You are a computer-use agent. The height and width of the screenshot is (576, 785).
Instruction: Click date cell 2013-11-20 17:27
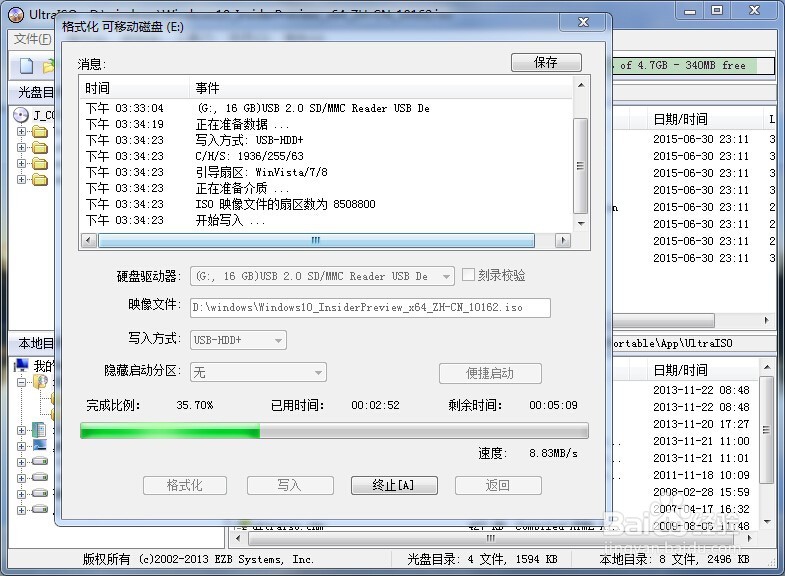click(x=701, y=424)
